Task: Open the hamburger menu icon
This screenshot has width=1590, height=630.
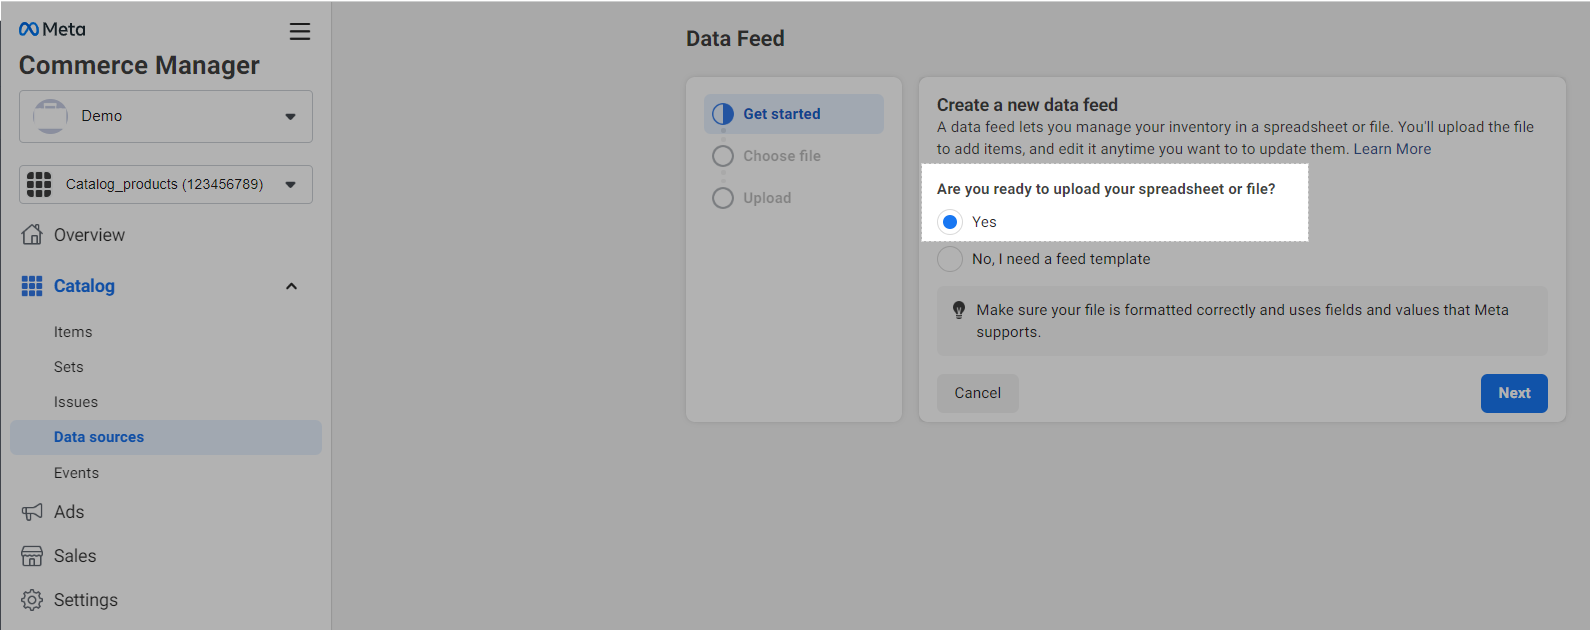Action: 300,32
